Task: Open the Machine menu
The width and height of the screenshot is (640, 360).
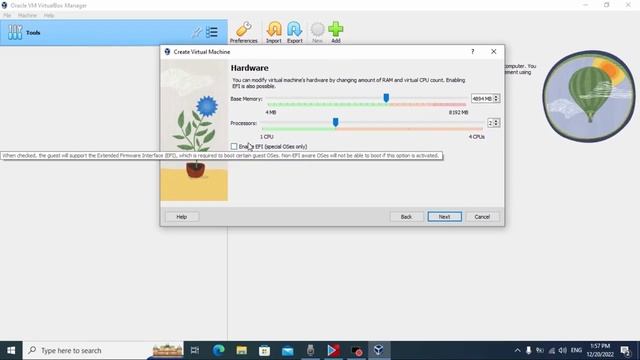Action: (27, 16)
